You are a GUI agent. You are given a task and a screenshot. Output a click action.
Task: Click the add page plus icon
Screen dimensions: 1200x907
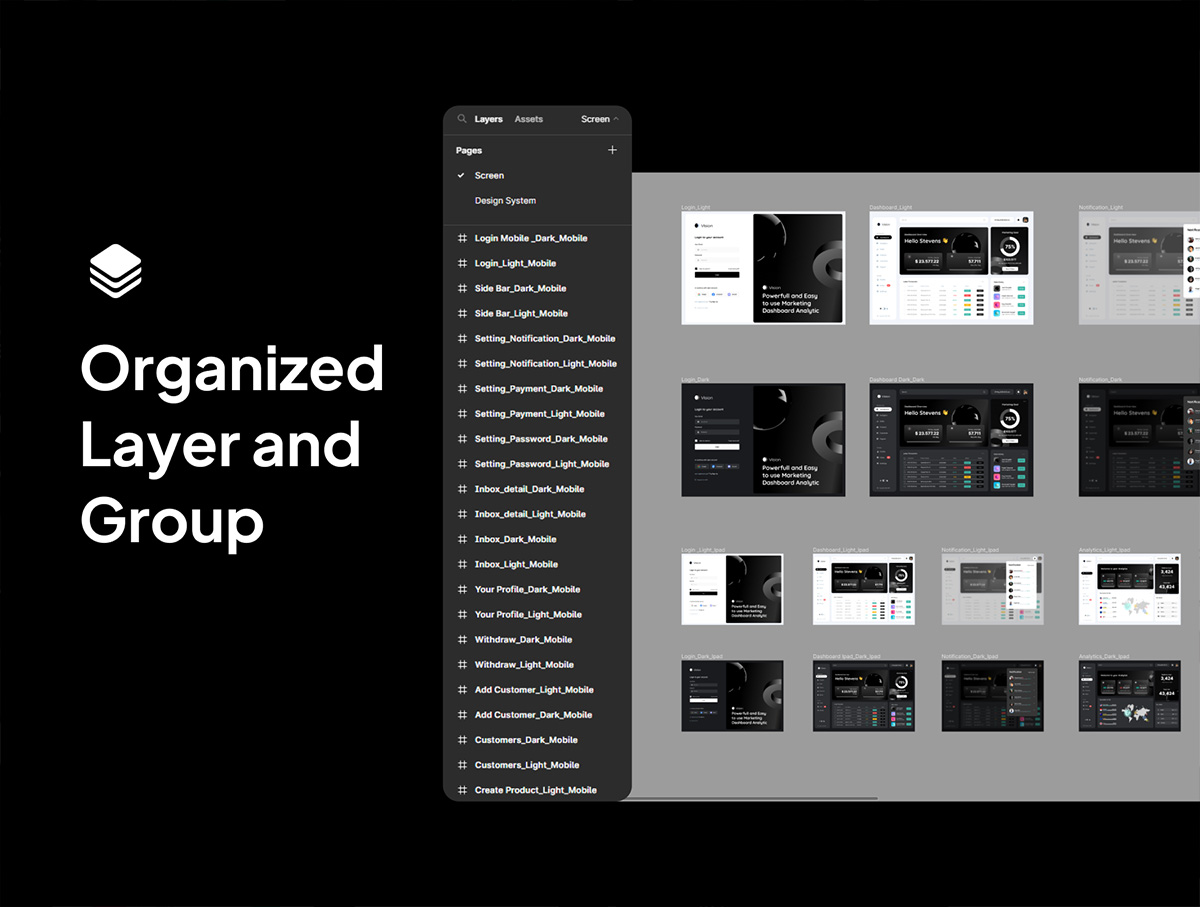612,150
